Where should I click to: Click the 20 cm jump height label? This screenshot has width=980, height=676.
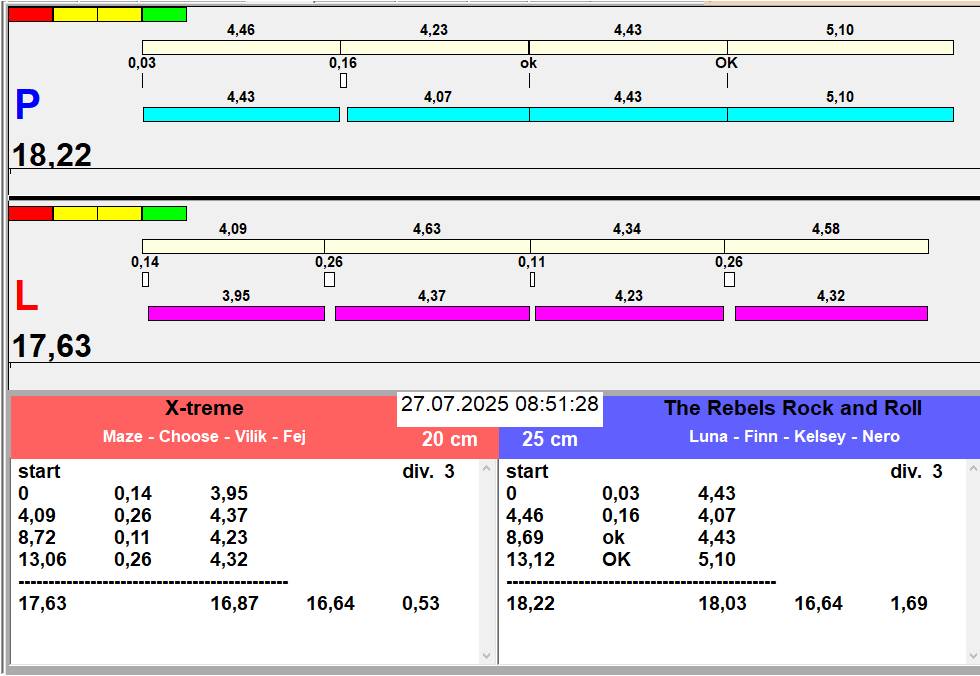(x=449, y=439)
